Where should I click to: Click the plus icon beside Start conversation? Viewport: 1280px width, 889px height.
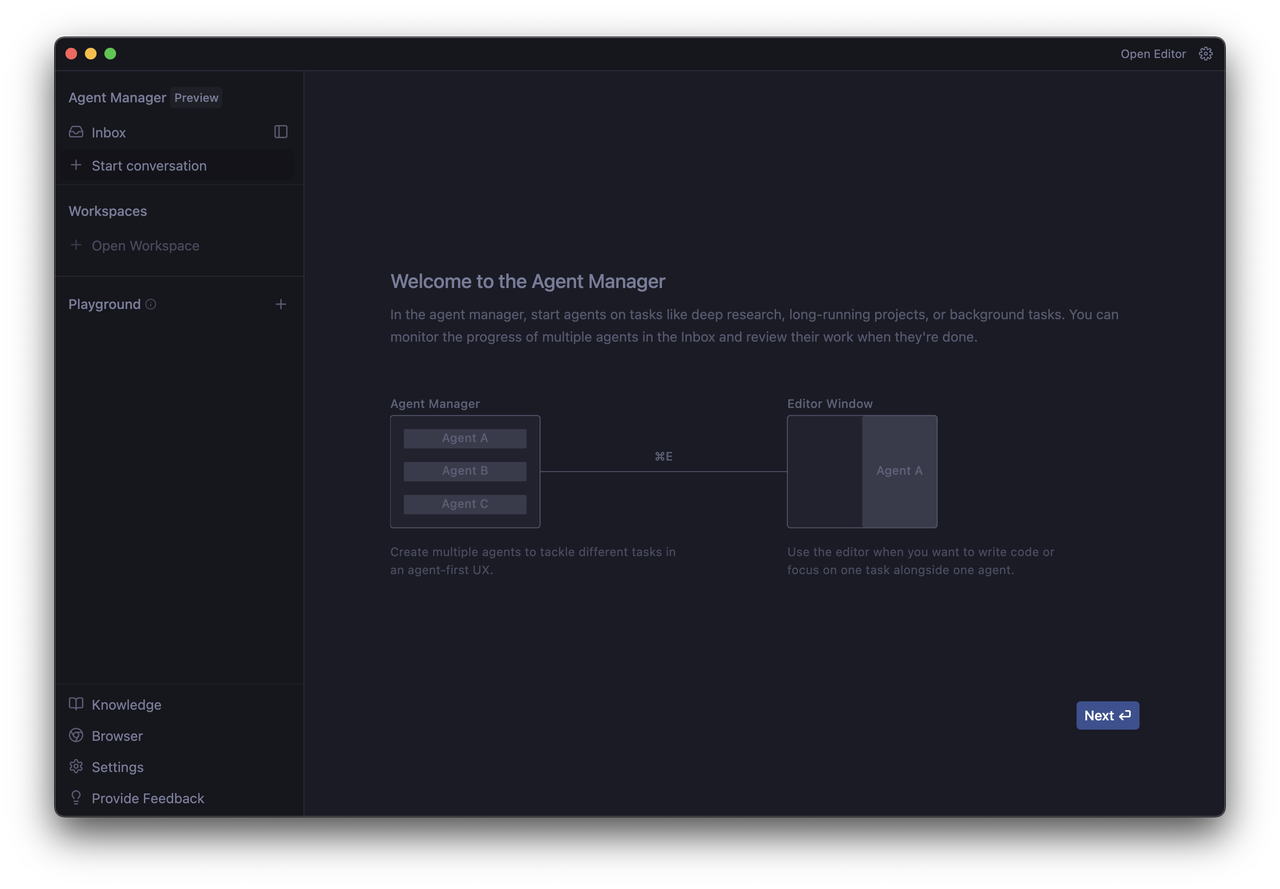click(75, 164)
